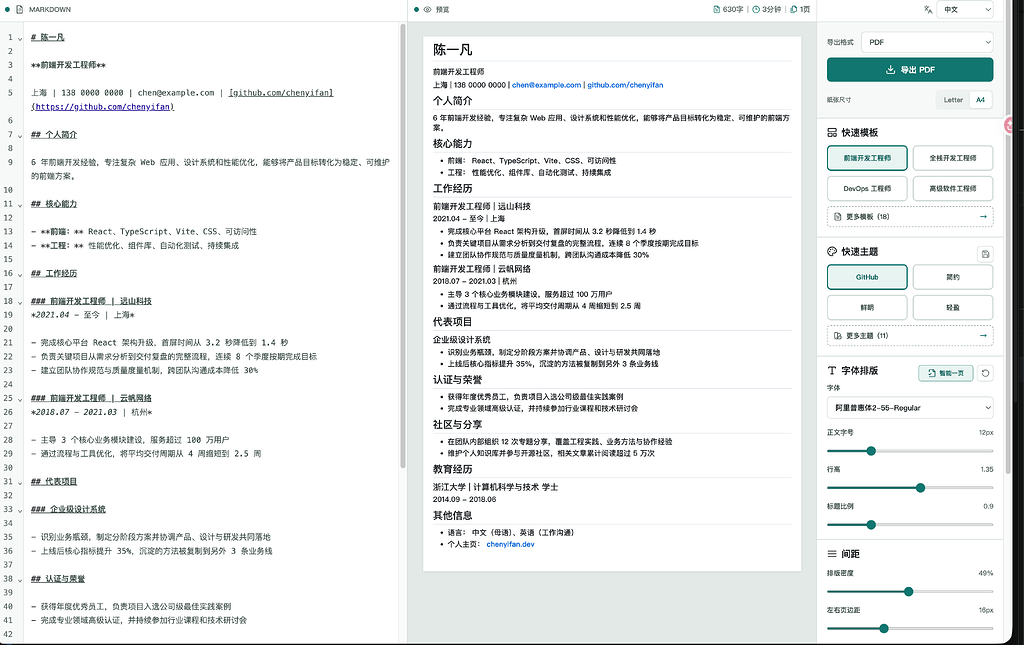Choose 全栈开发工程师 template
1024x645 pixels.
(x=953, y=158)
